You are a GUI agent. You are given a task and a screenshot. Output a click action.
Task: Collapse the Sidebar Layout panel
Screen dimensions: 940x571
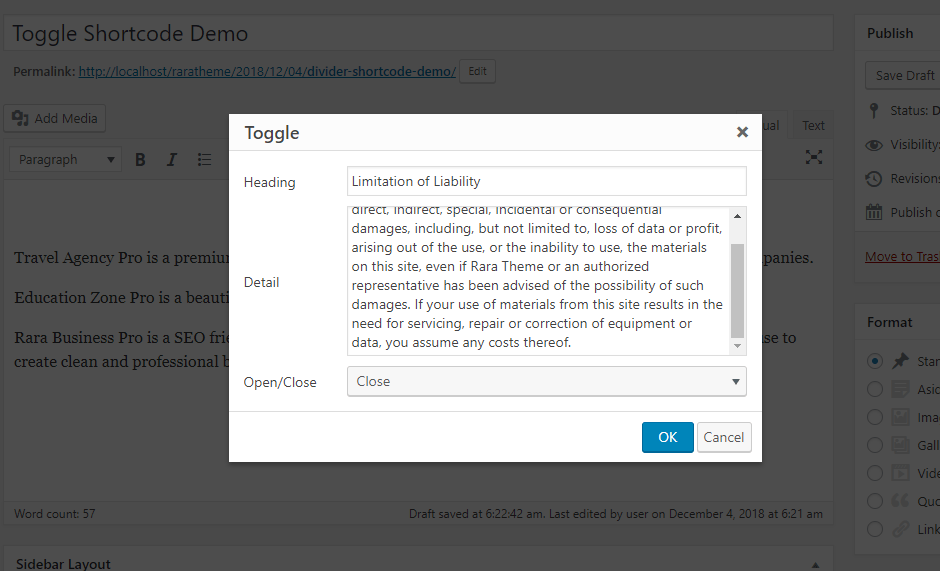point(815,565)
